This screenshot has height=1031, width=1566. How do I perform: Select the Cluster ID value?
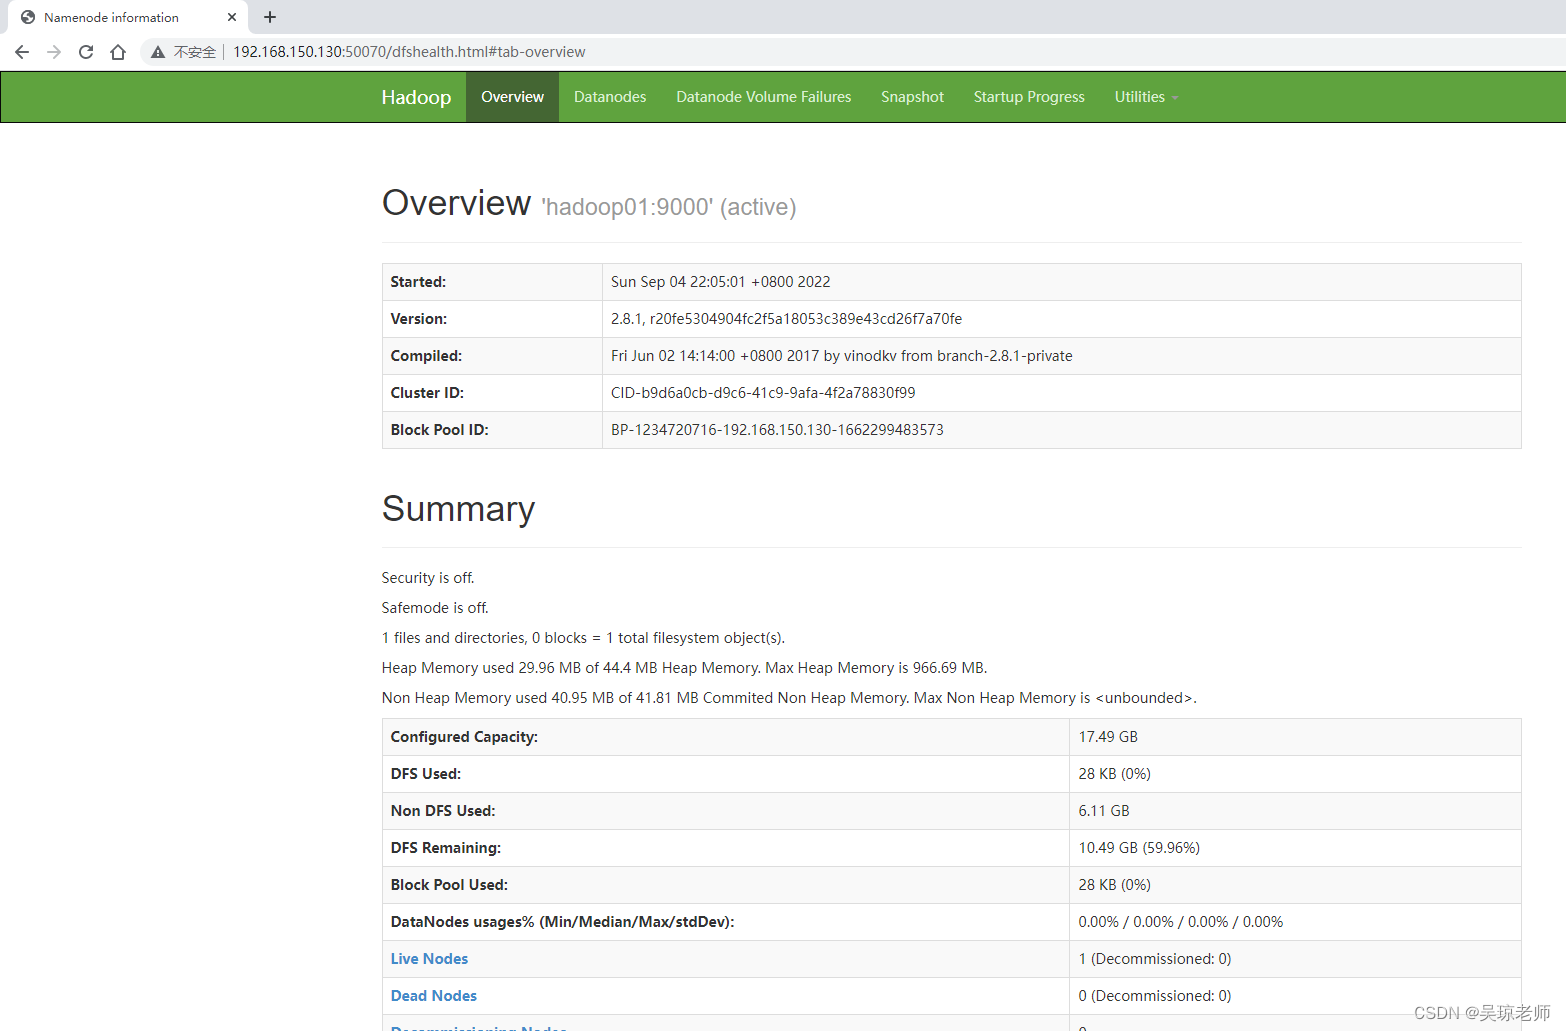point(763,393)
